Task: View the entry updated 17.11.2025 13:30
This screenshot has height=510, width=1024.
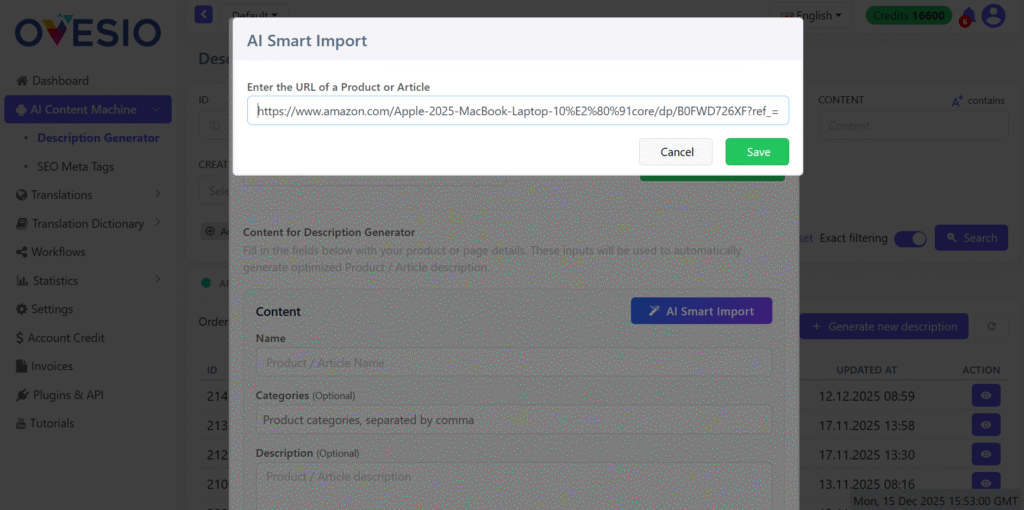Action: click(x=986, y=455)
